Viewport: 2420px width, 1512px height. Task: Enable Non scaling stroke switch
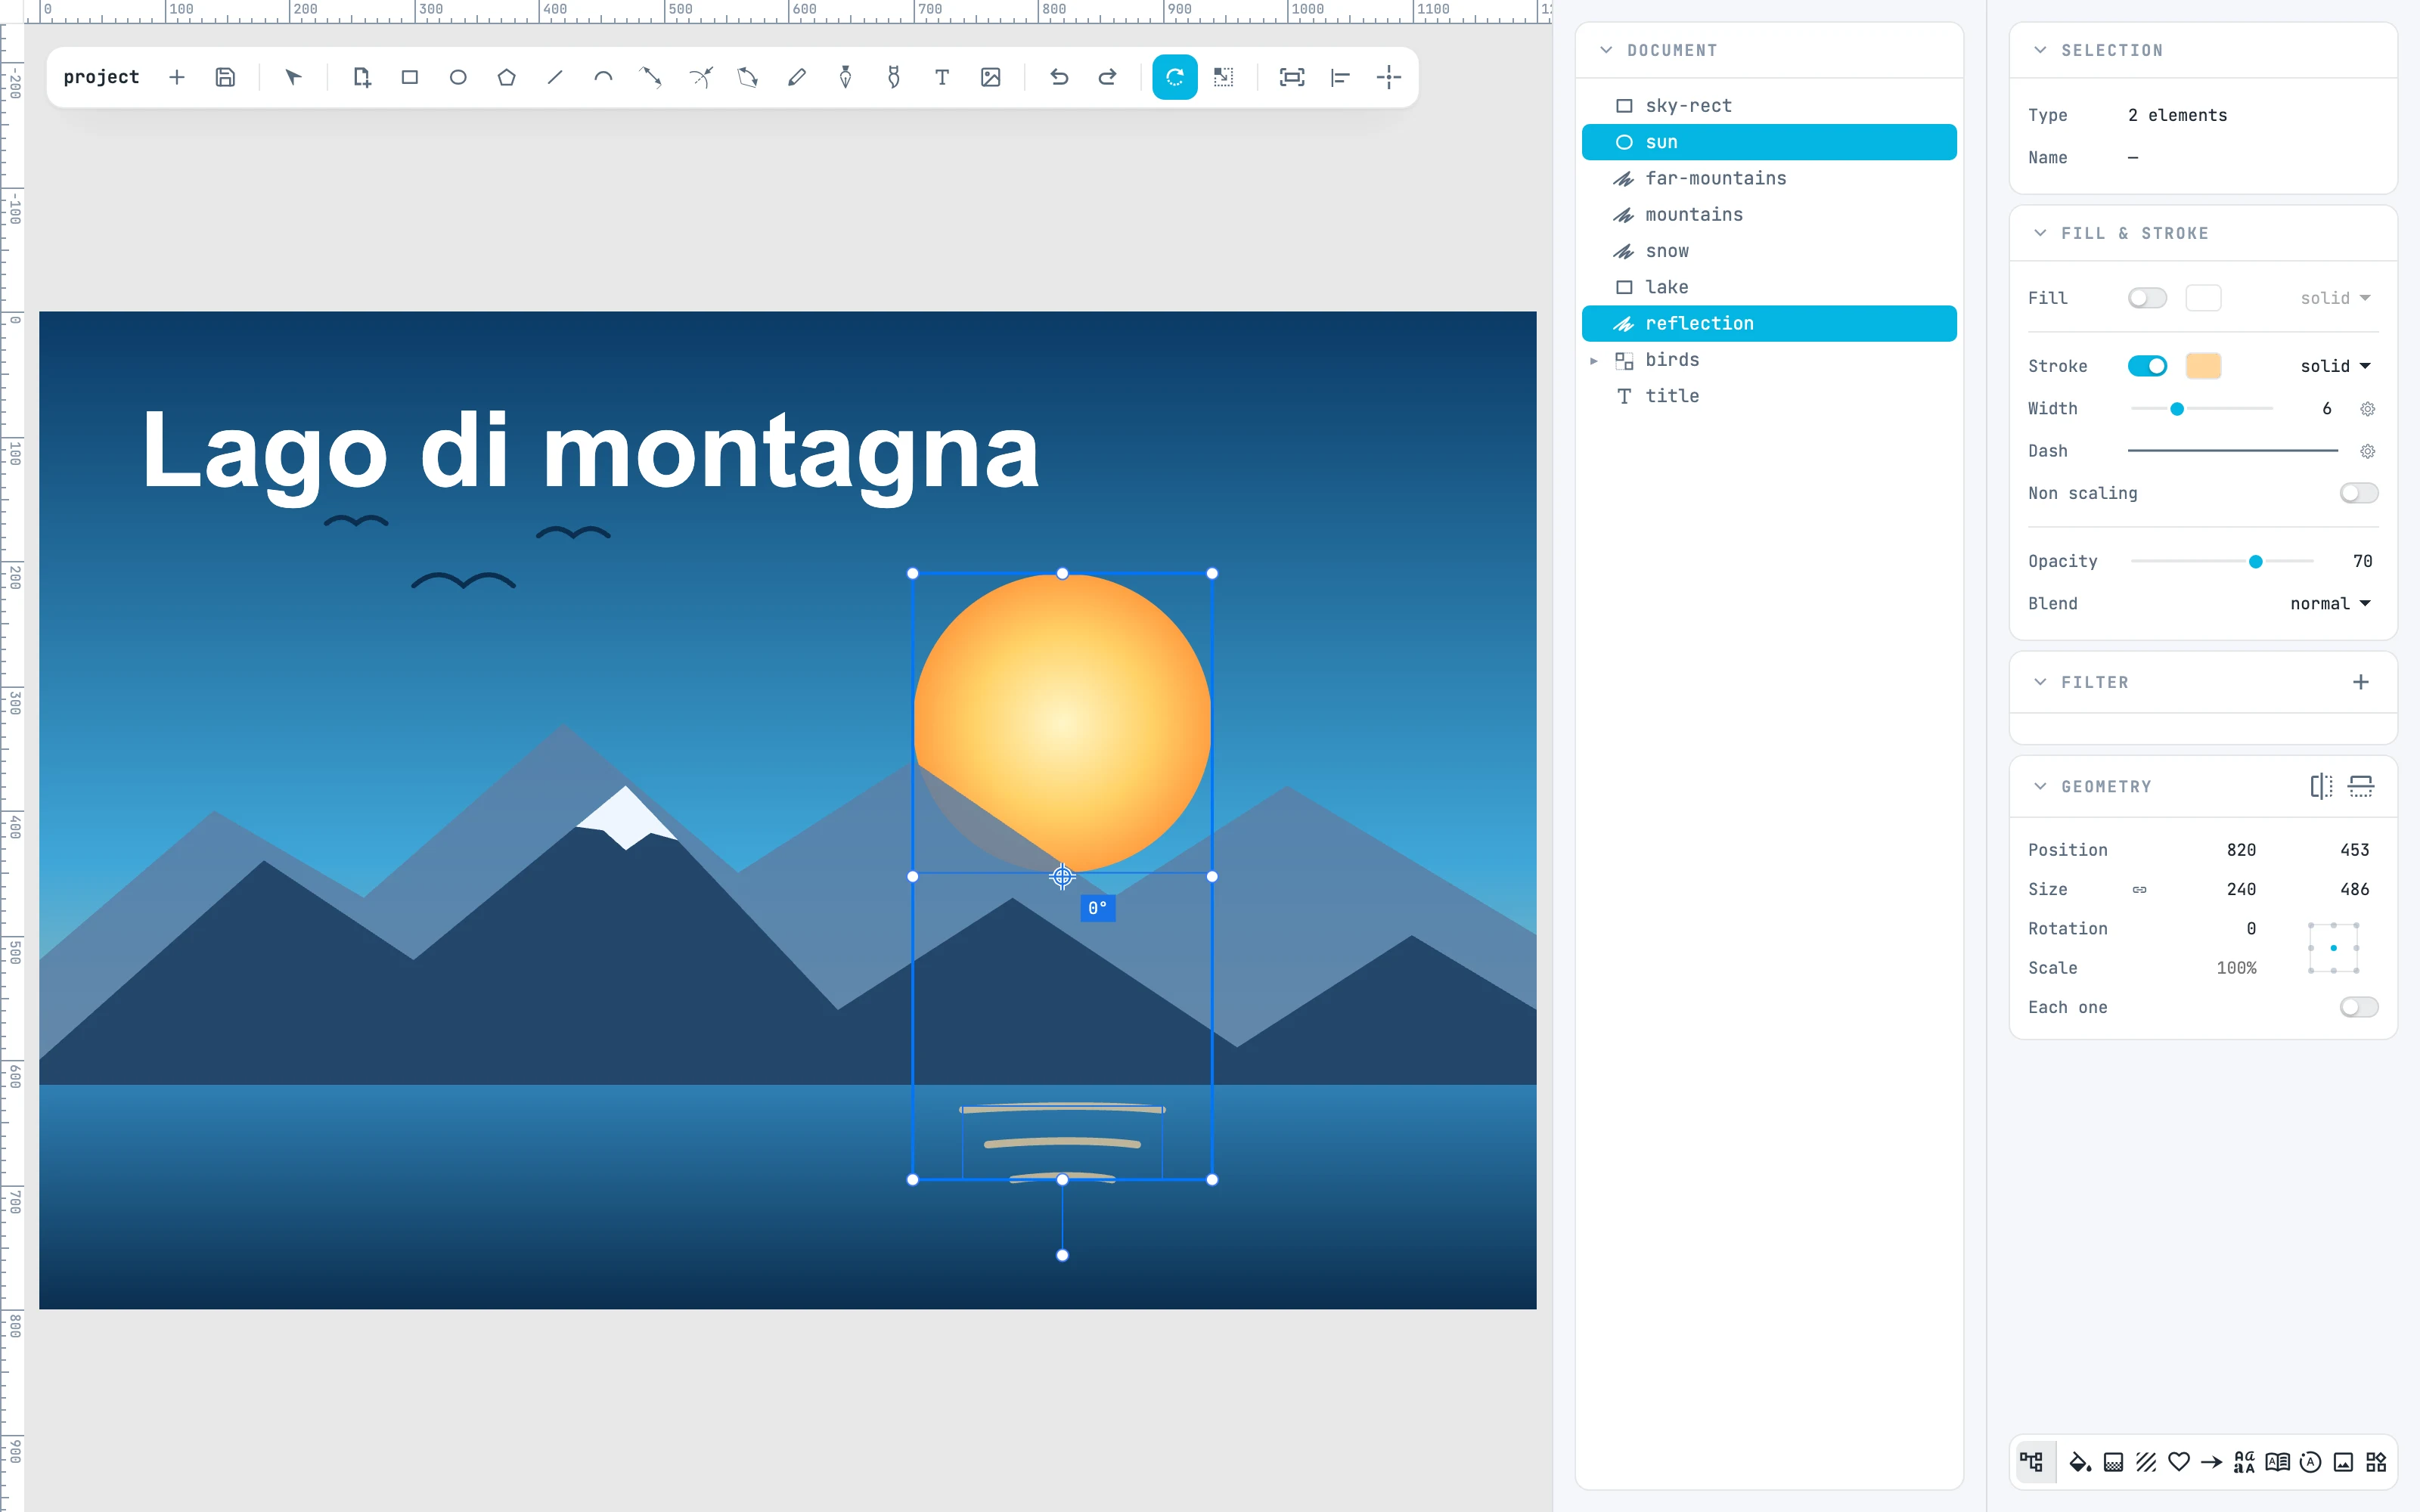coord(2359,493)
